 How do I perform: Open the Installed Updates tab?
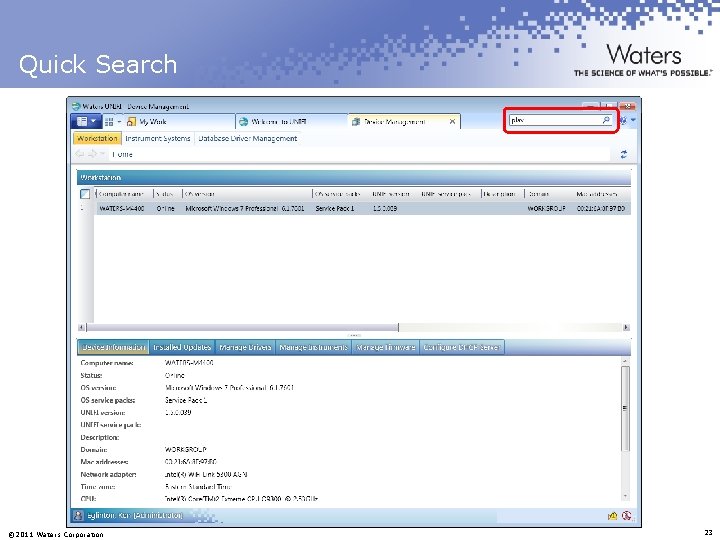tap(182, 348)
